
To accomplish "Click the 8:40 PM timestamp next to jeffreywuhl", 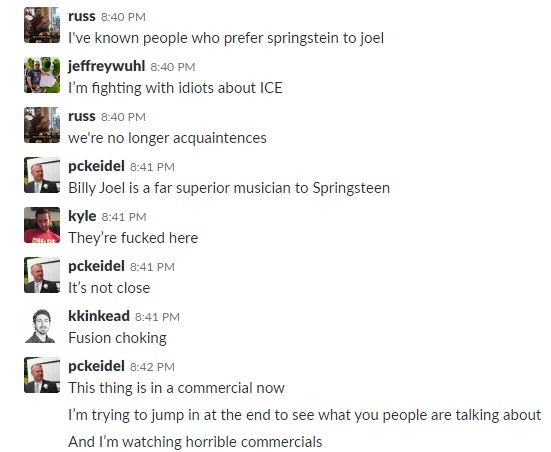I will tap(173, 67).
